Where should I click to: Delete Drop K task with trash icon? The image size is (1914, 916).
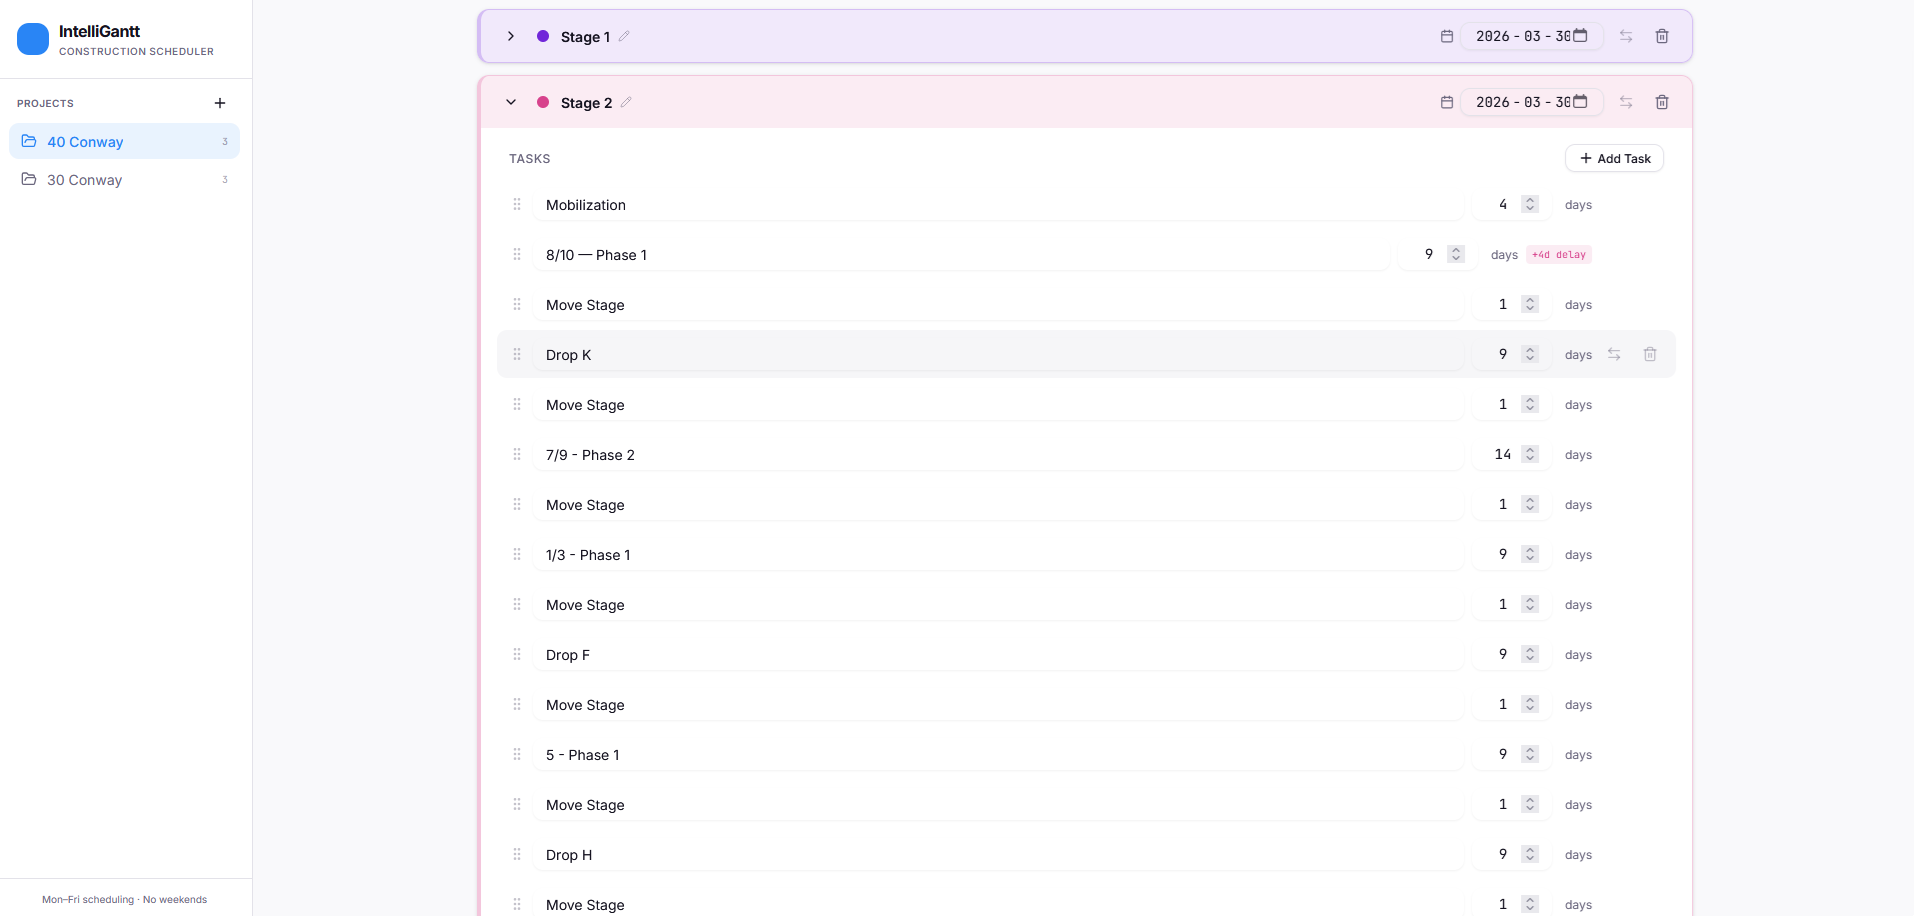click(x=1650, y=354)
